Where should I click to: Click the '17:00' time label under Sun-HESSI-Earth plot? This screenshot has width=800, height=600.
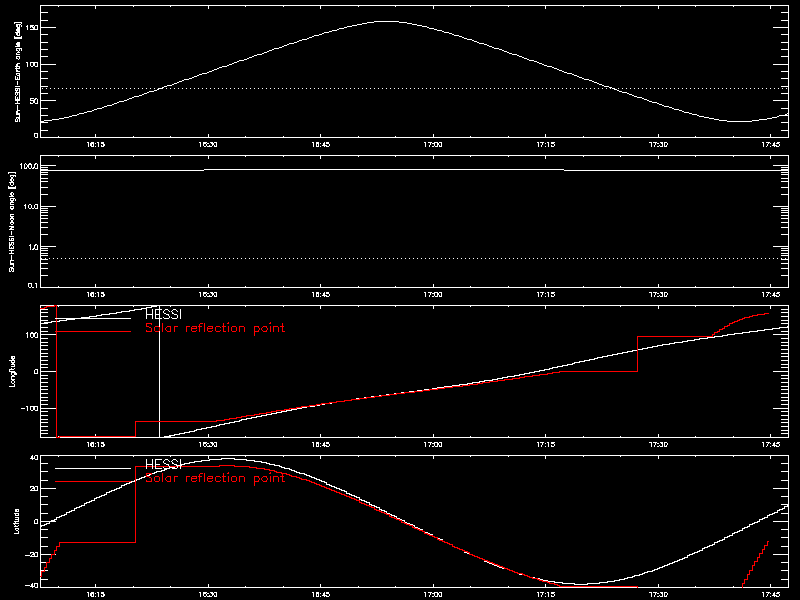click(x=433, y=145)
